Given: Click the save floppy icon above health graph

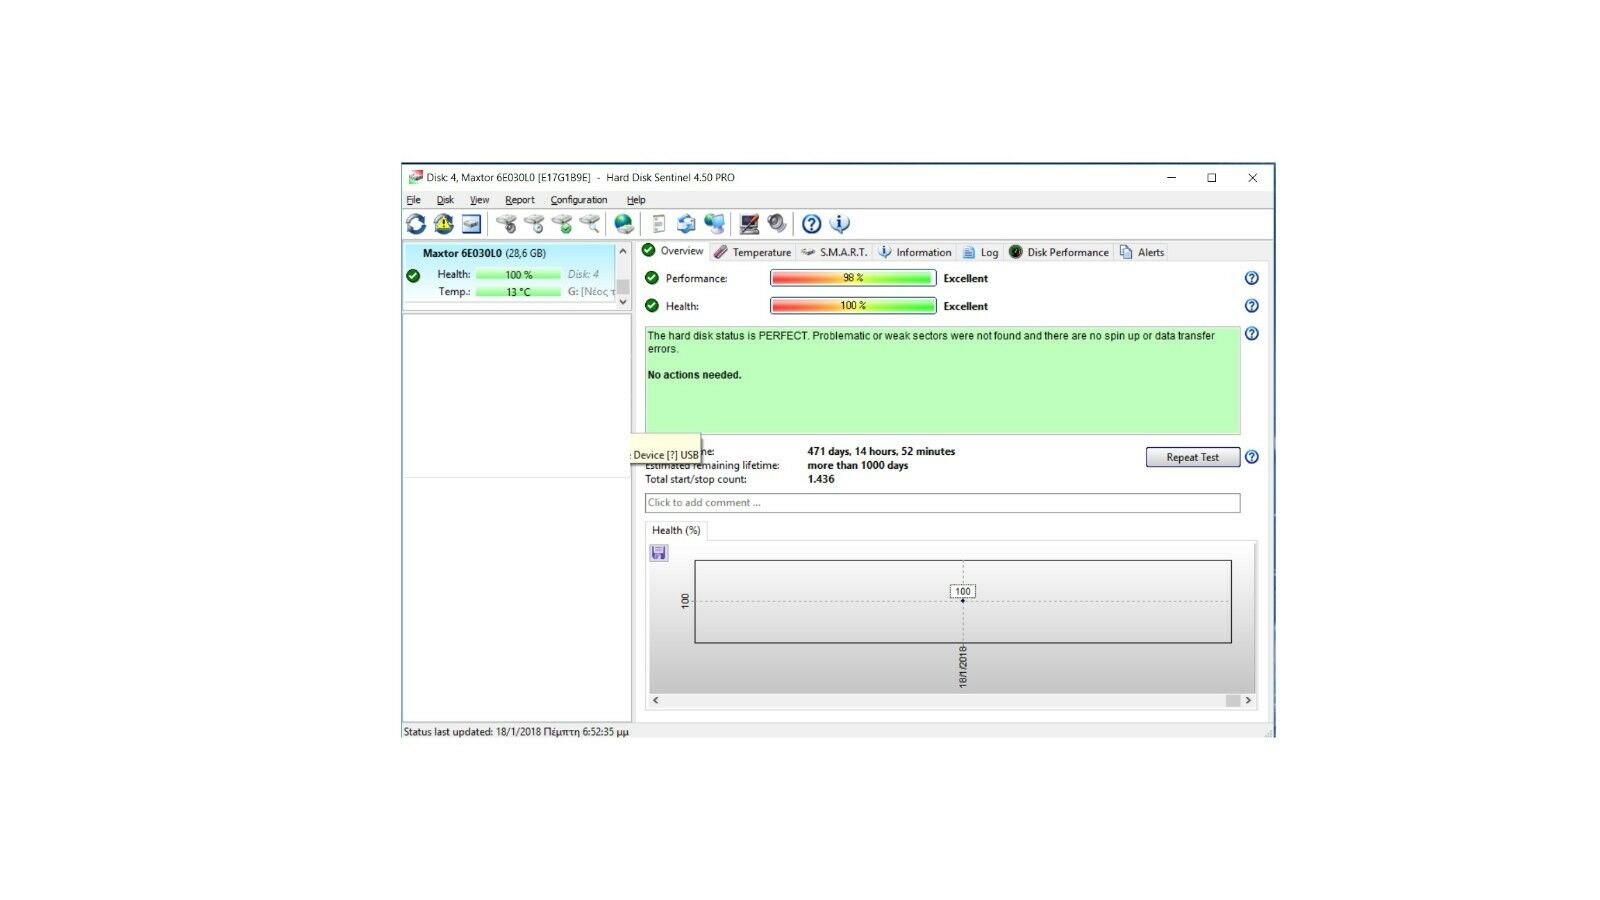Looking at the screenshot, I should click(659, 553).
